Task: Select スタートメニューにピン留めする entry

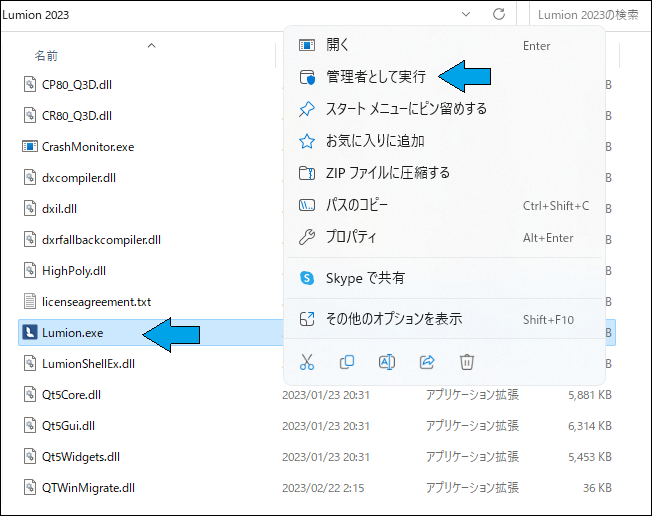Action: pyautogui.click(x=444, y=109)
